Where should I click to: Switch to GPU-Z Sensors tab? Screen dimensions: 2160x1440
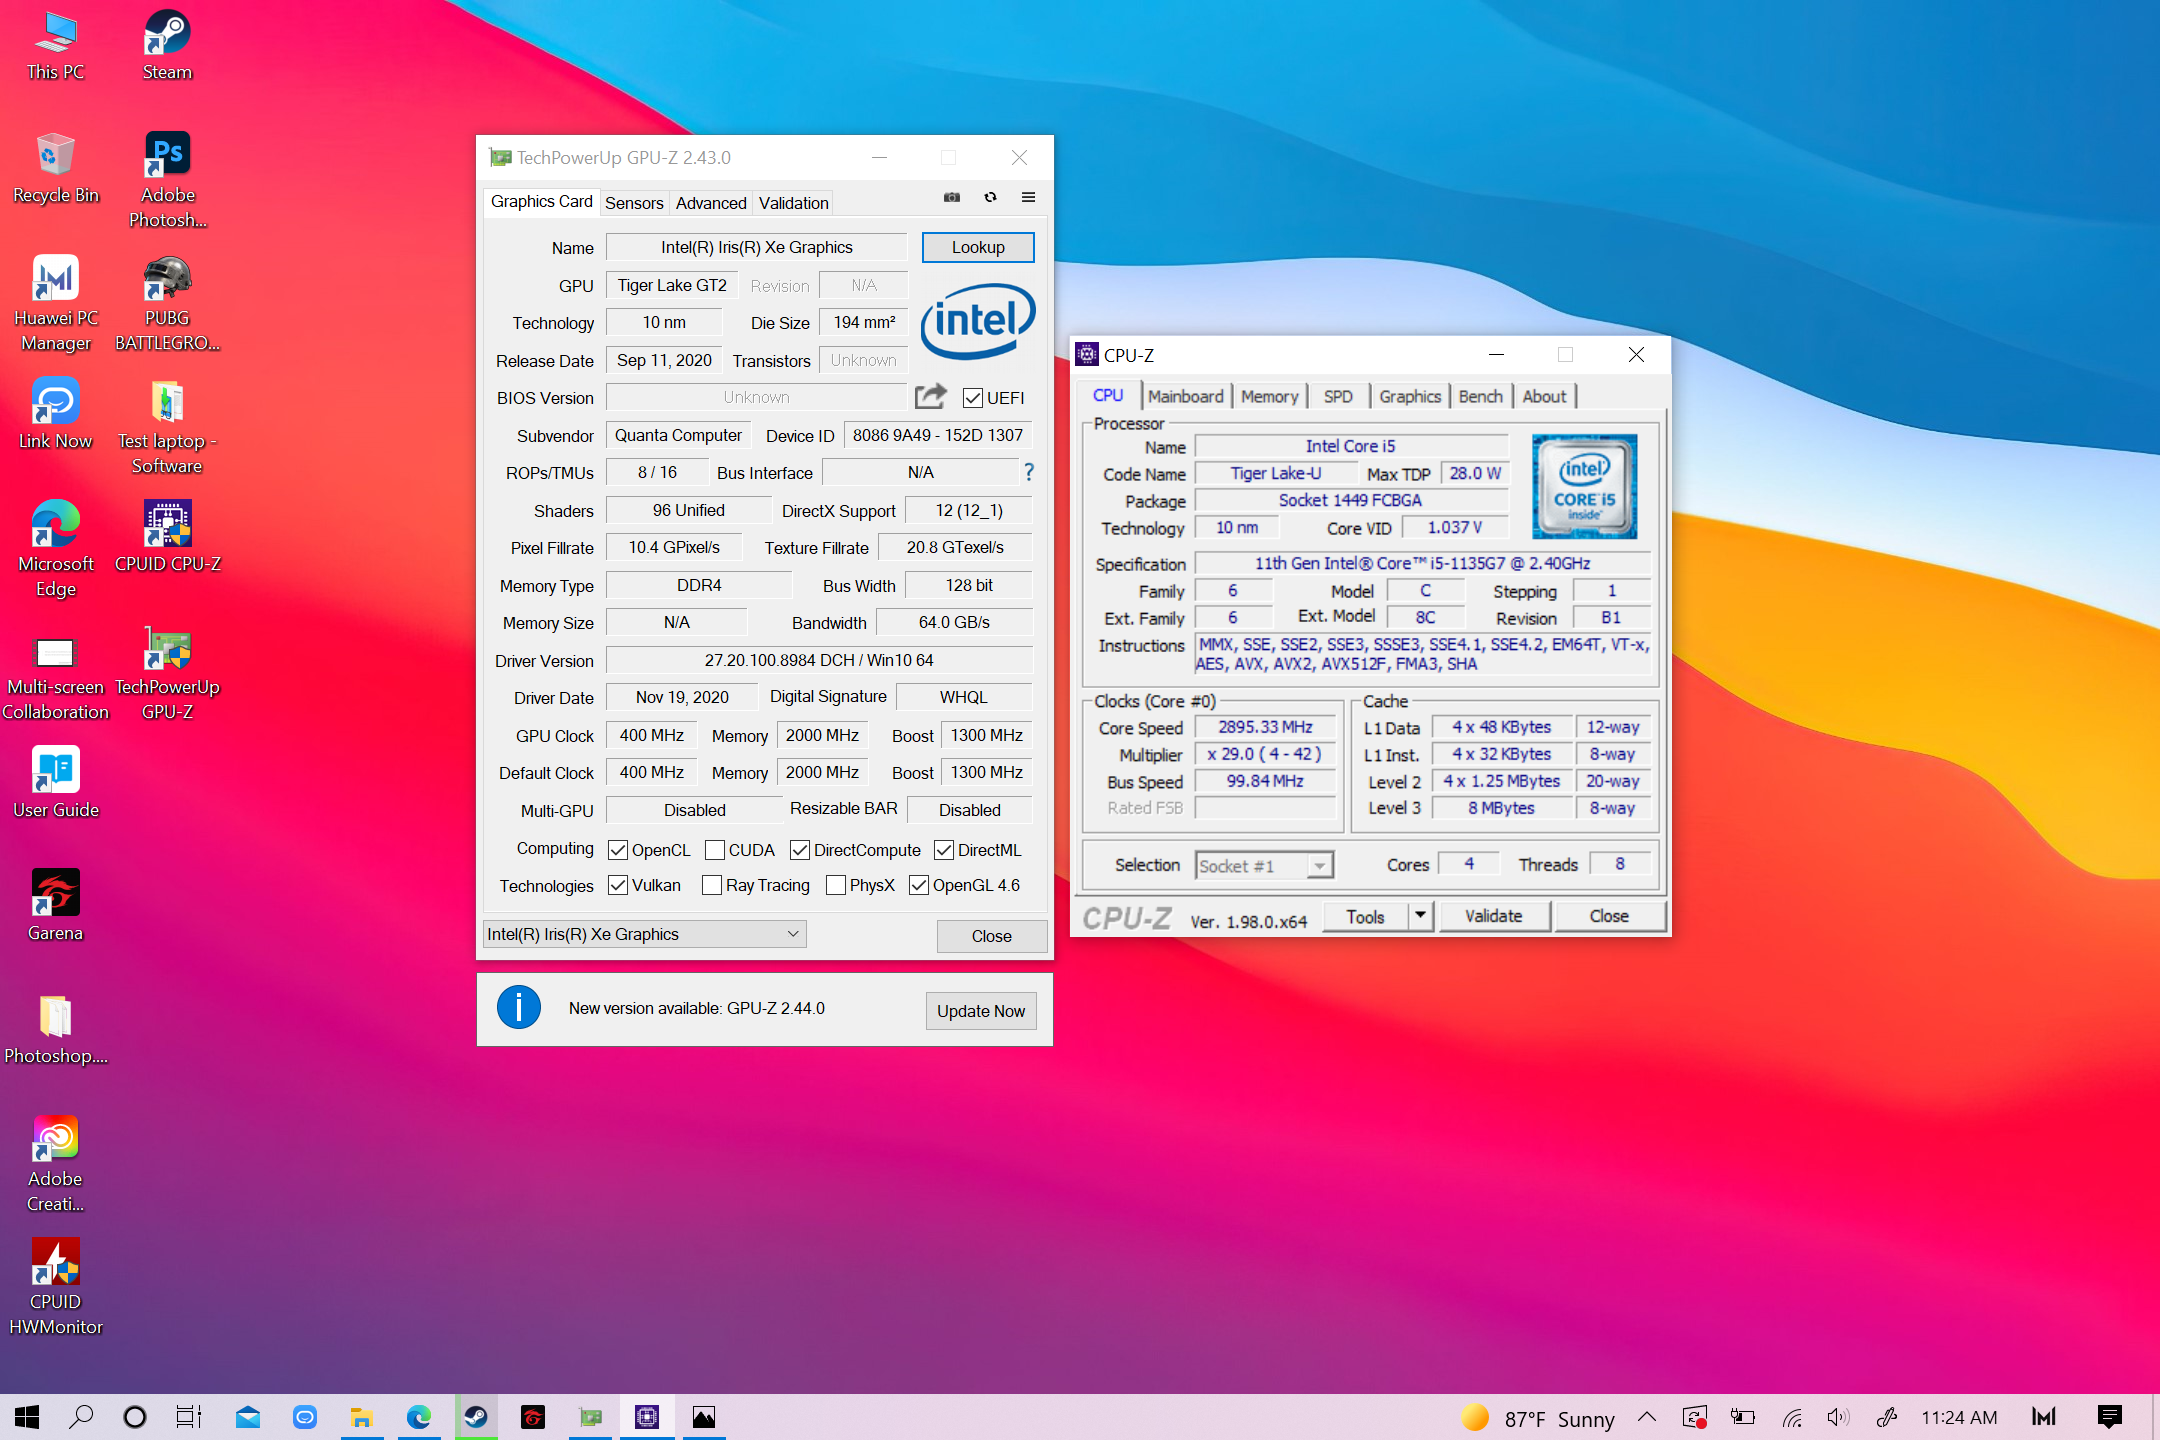coord(634,203)
